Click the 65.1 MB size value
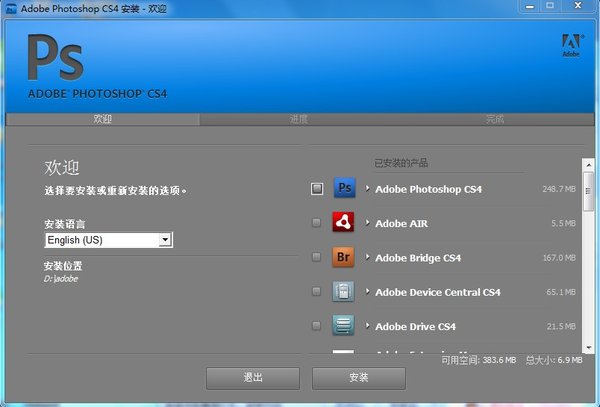 point(561,292)
